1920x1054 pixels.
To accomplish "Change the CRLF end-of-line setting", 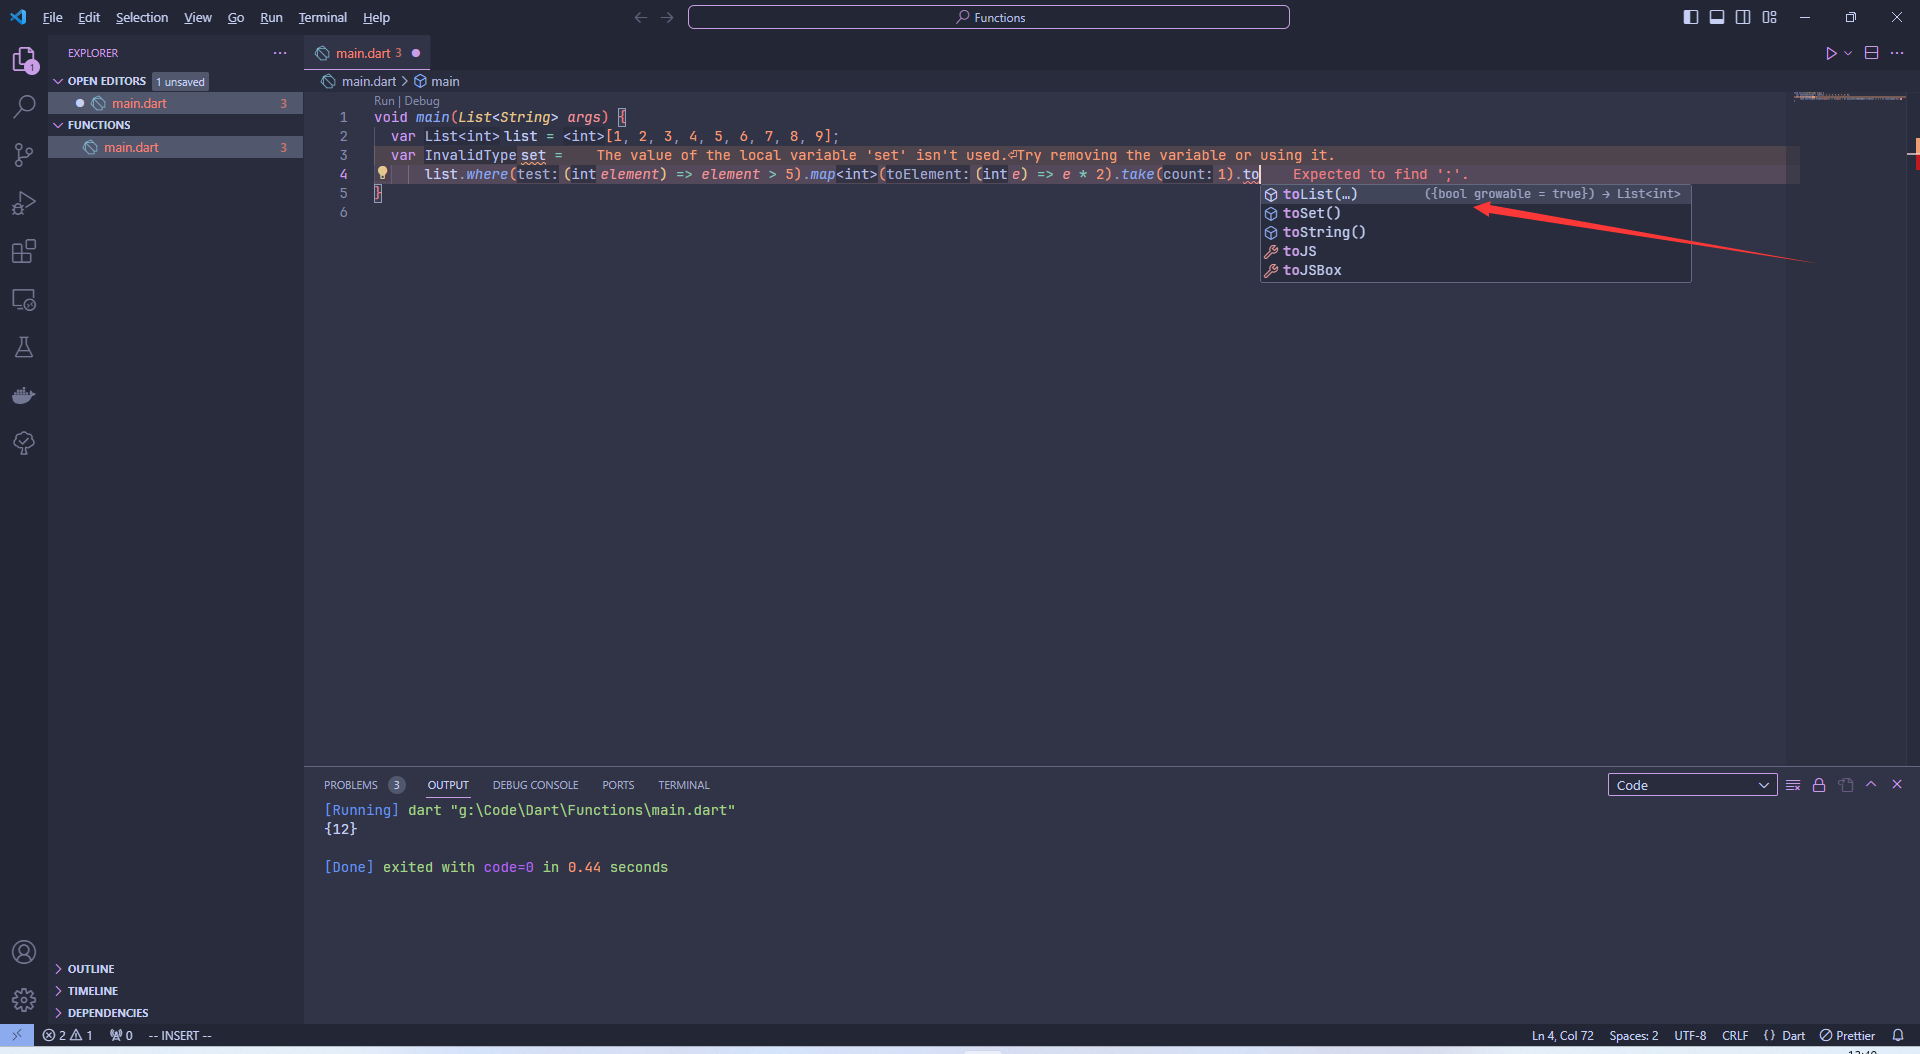I will [1735, 1035].
